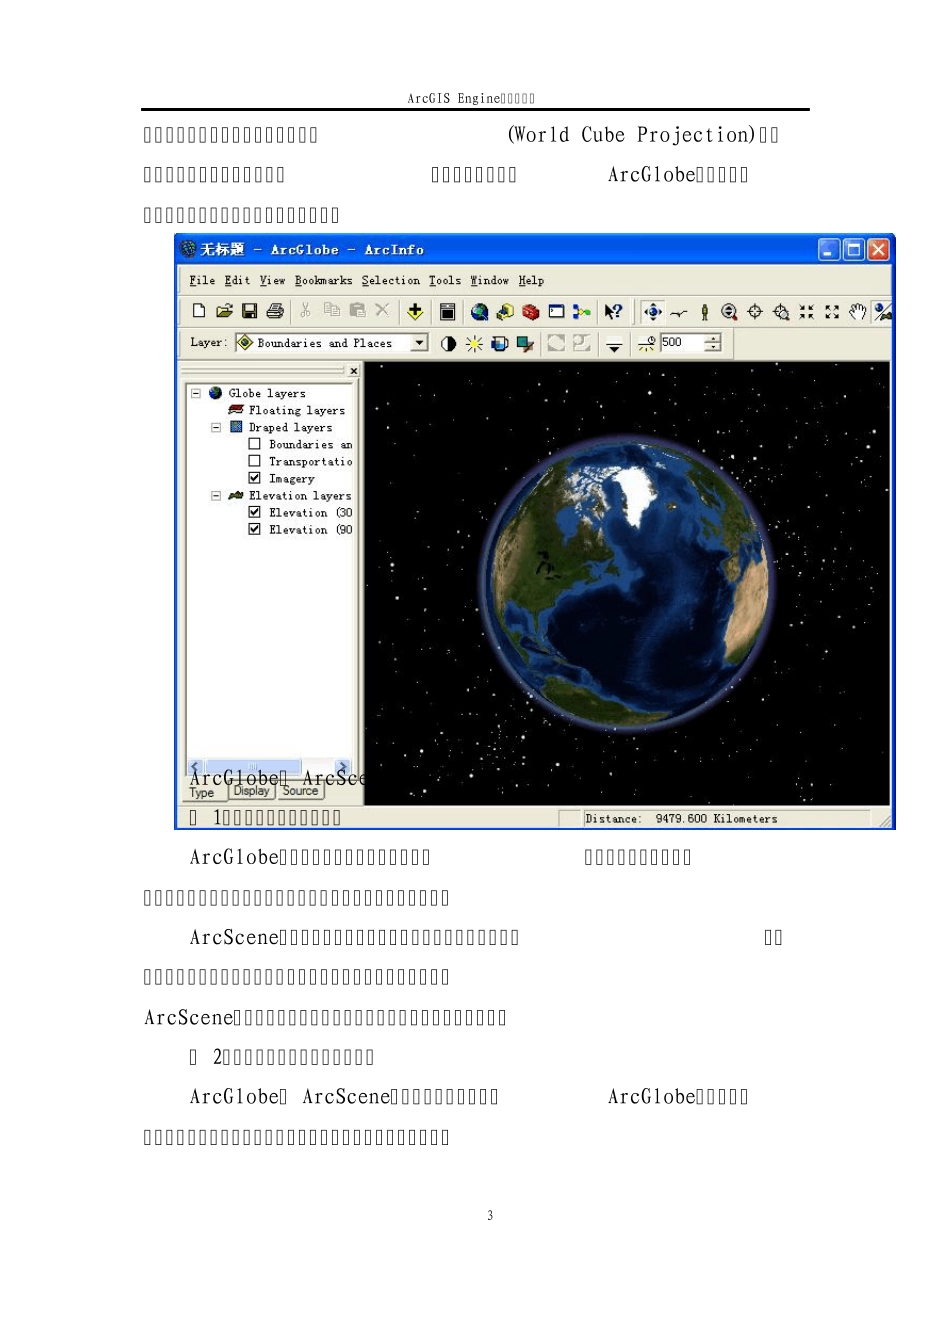Collapse the Draped layers group
Screen dimensions: 950x1344
216,427
